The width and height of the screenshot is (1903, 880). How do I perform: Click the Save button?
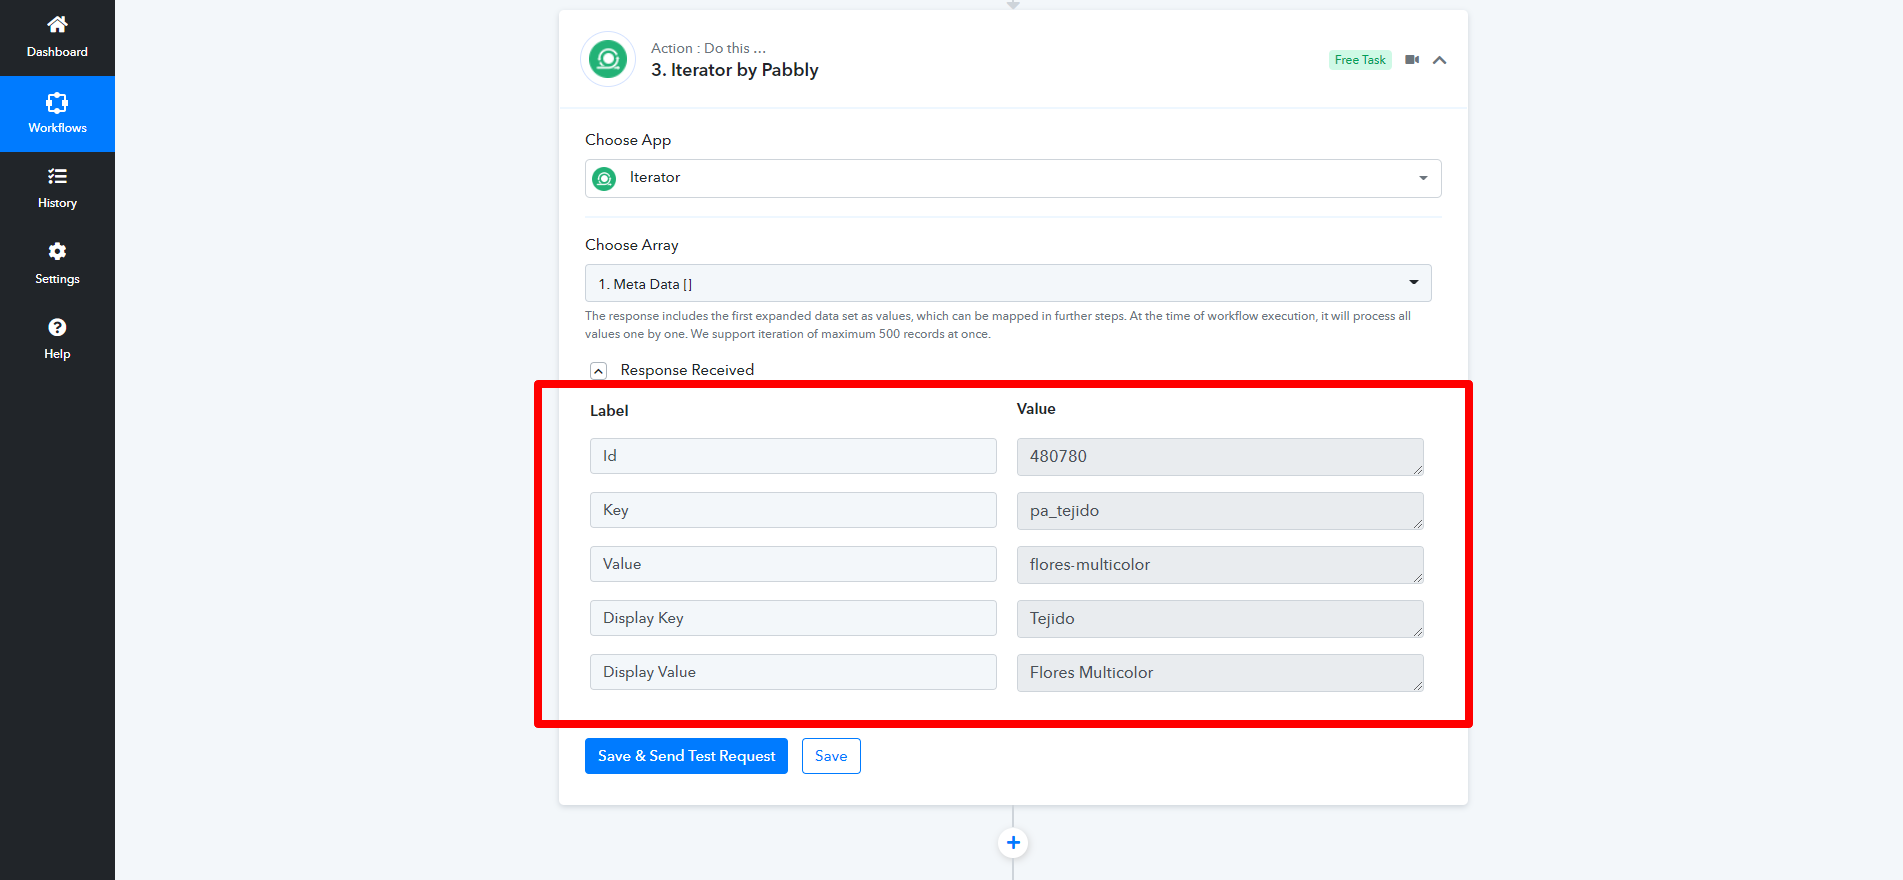831,756
